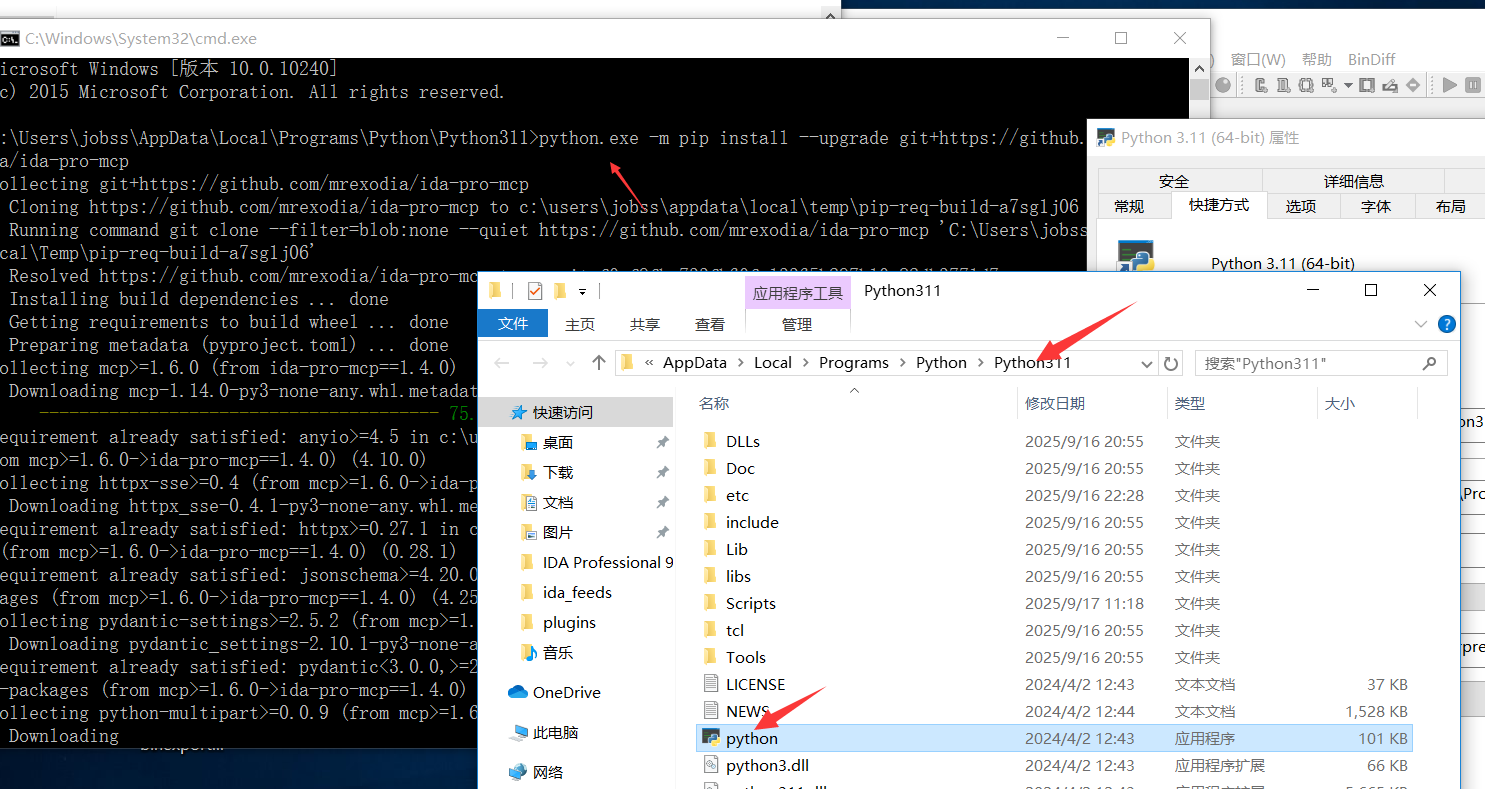The image size is (1485, 789).
Task: Open the 查看 ribbon tab
Action: (710, 324)
